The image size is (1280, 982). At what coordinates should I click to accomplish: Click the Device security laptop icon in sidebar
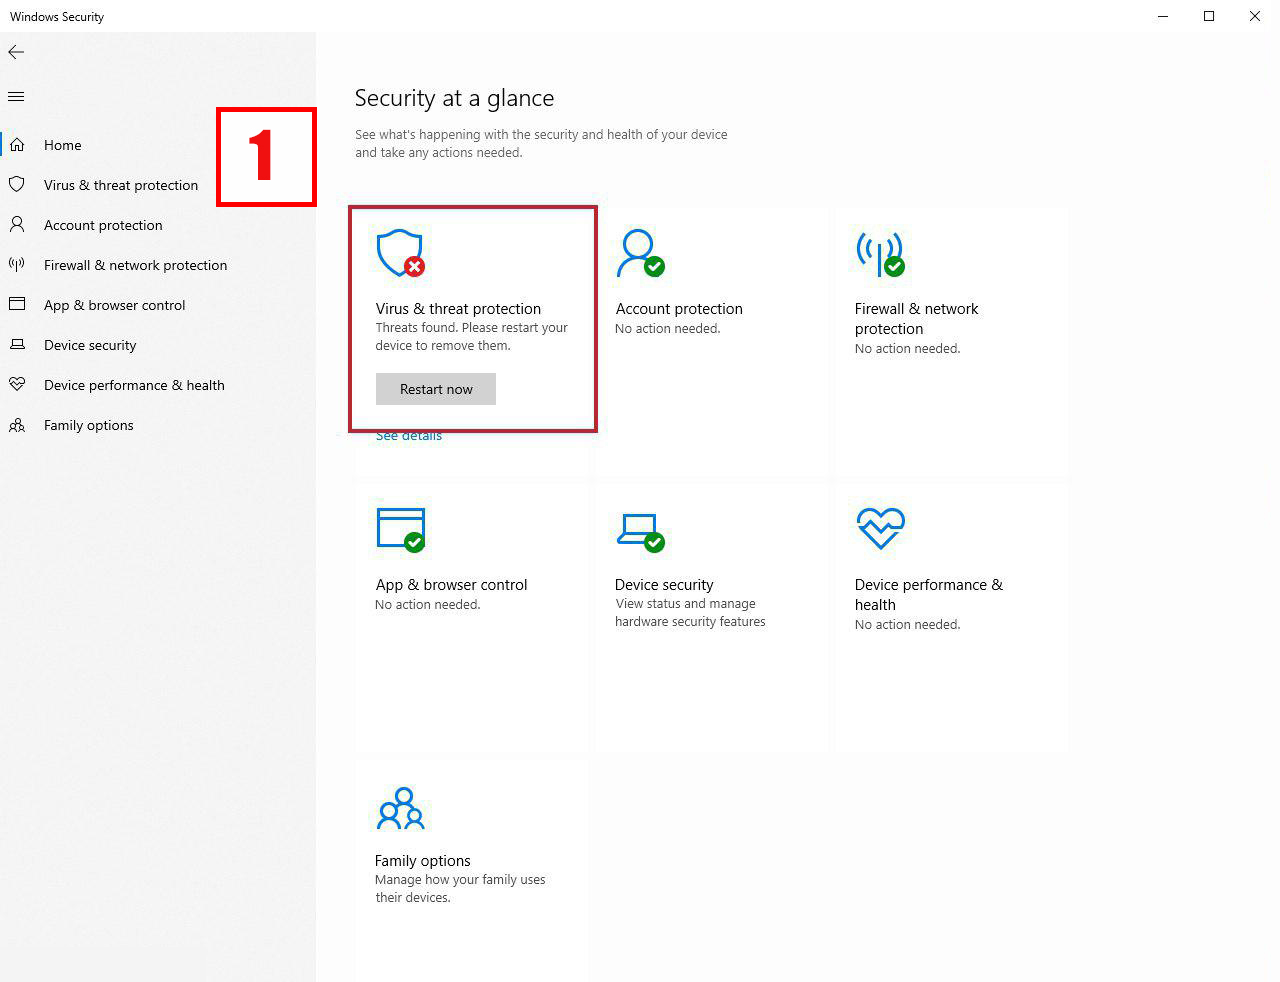(x=17, y=345)
